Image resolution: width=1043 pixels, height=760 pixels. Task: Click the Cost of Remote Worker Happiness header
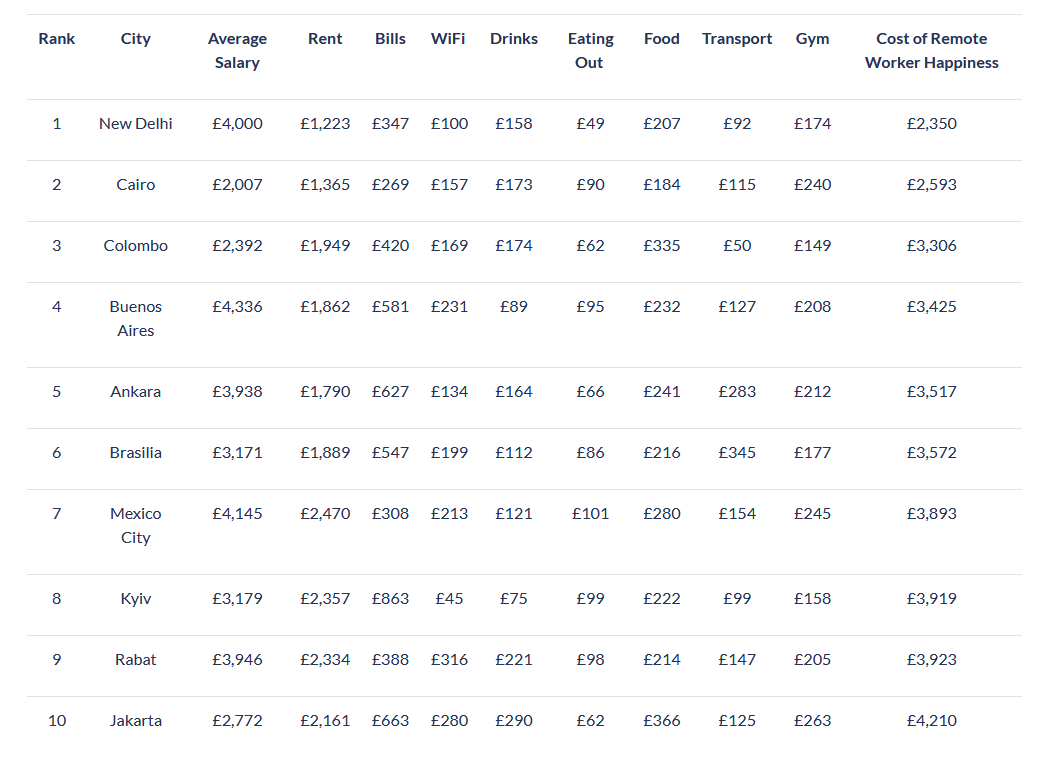[x=931, y=51]
